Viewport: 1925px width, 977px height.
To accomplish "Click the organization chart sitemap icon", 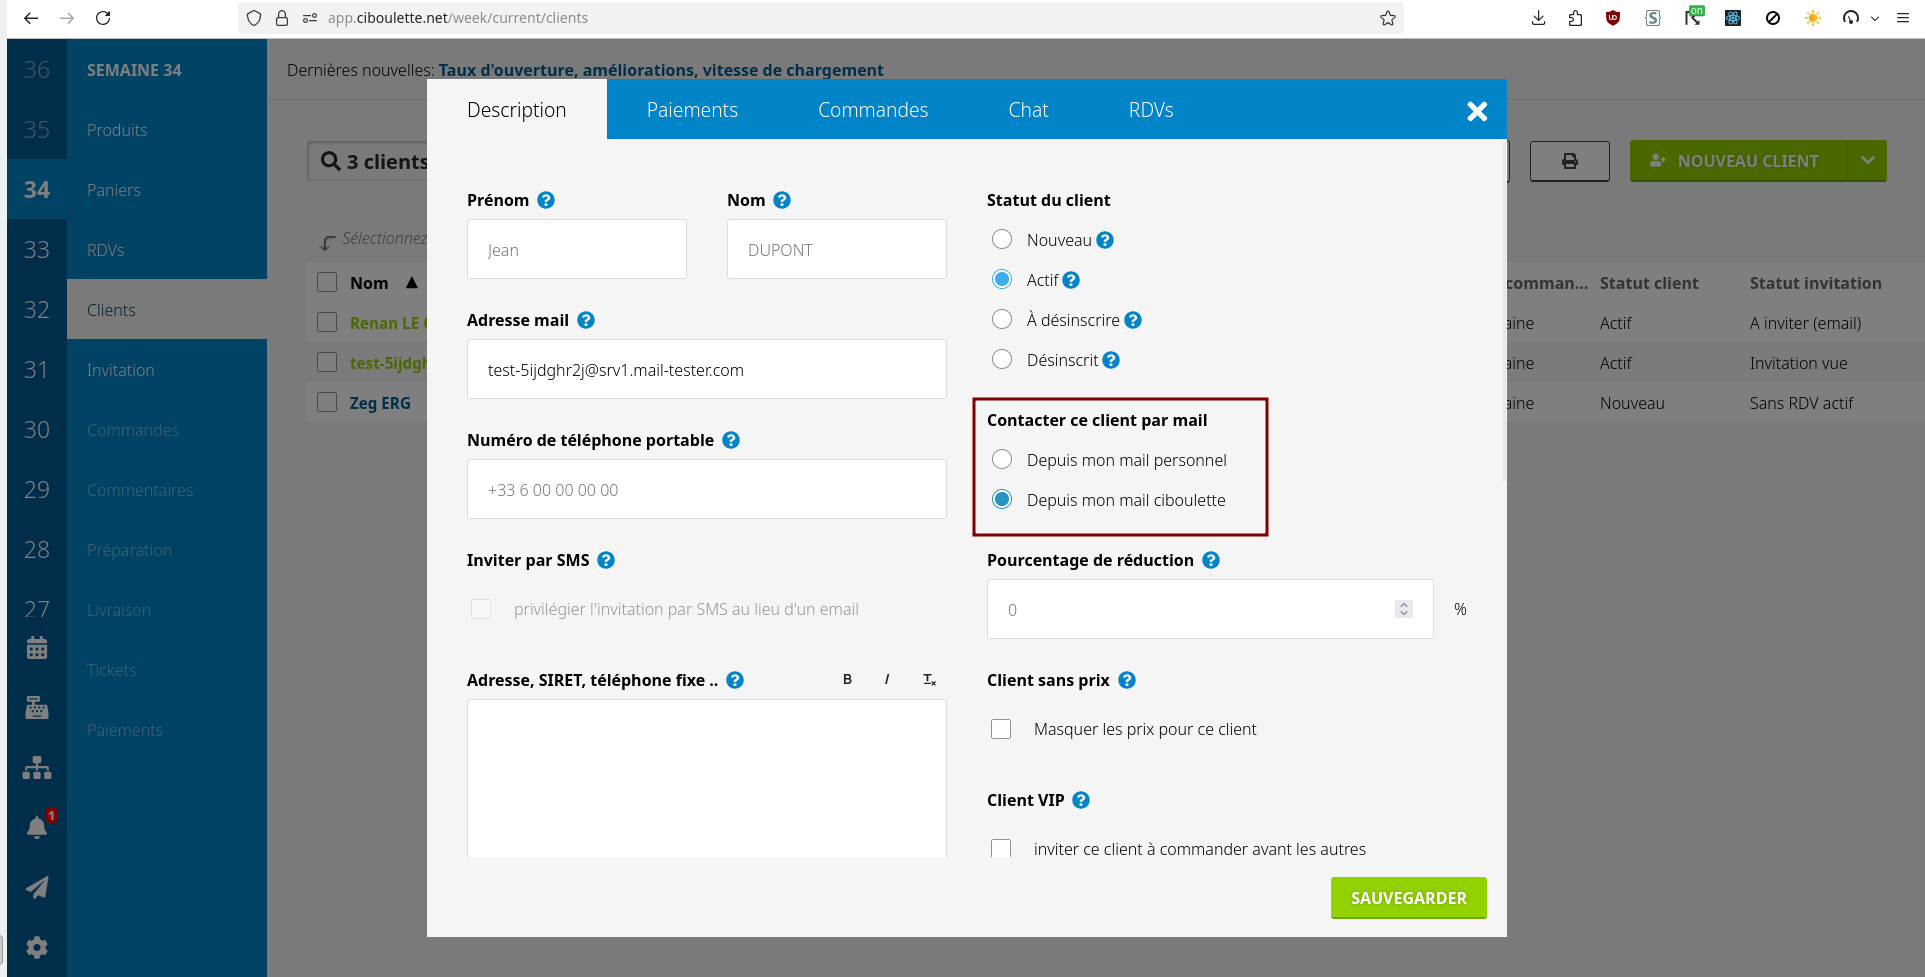I will coord(37,768).
